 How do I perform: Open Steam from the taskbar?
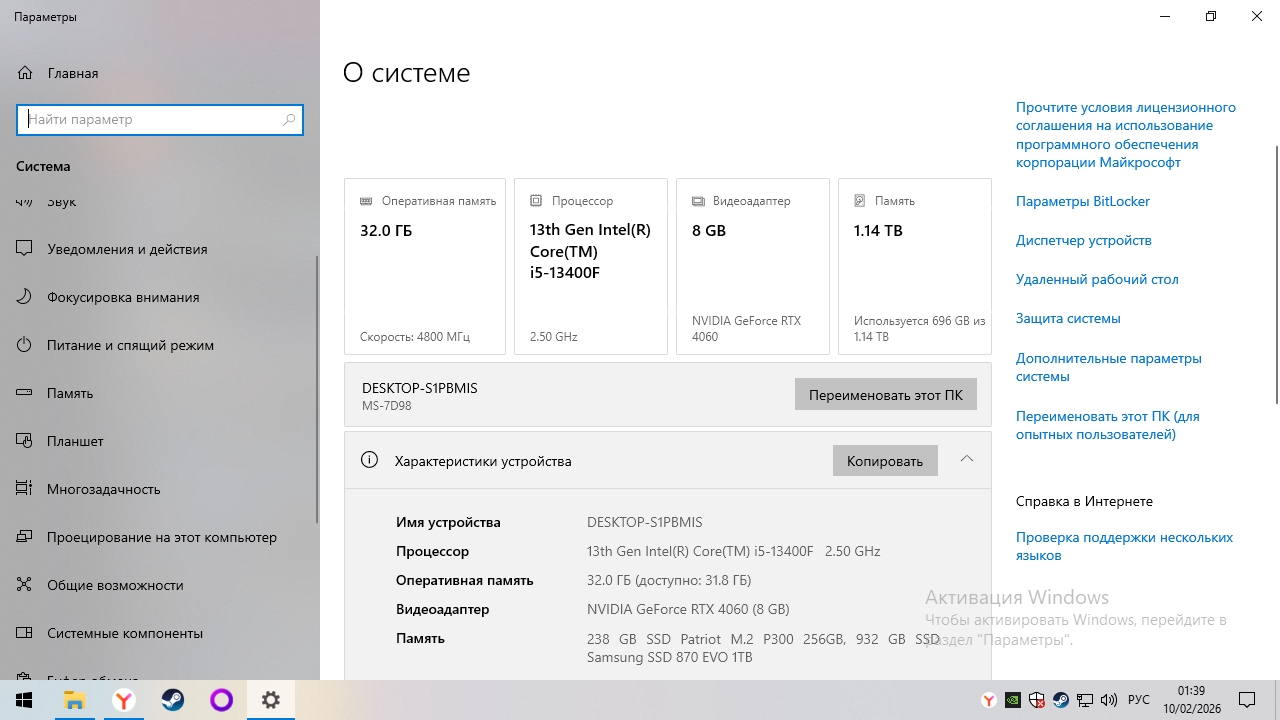pos(172,700)
